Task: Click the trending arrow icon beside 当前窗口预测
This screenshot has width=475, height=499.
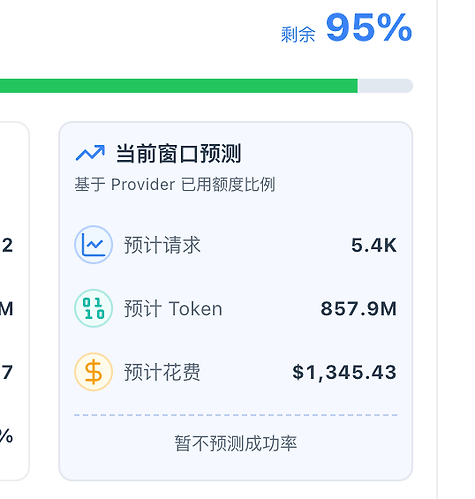Action: (90, 153)
